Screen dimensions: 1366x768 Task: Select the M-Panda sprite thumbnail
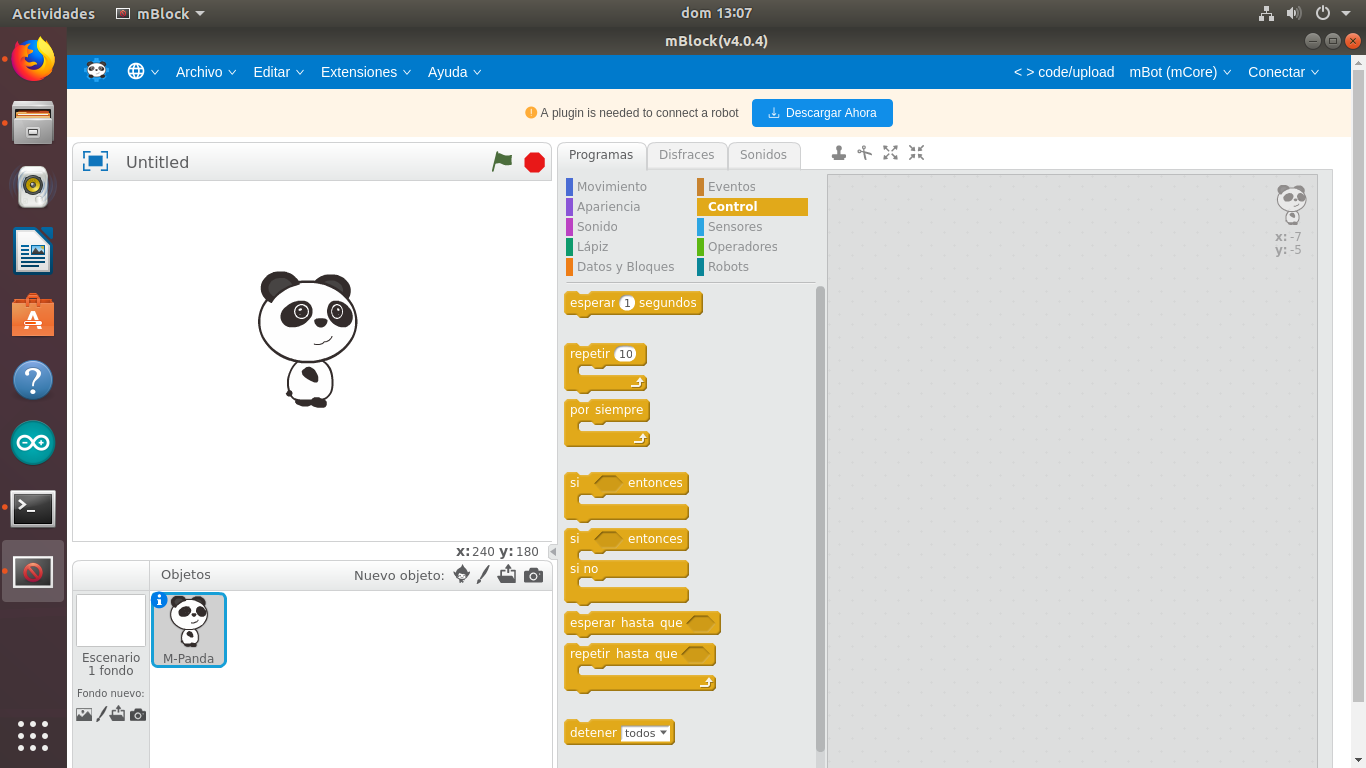click(x=189, y=629)
